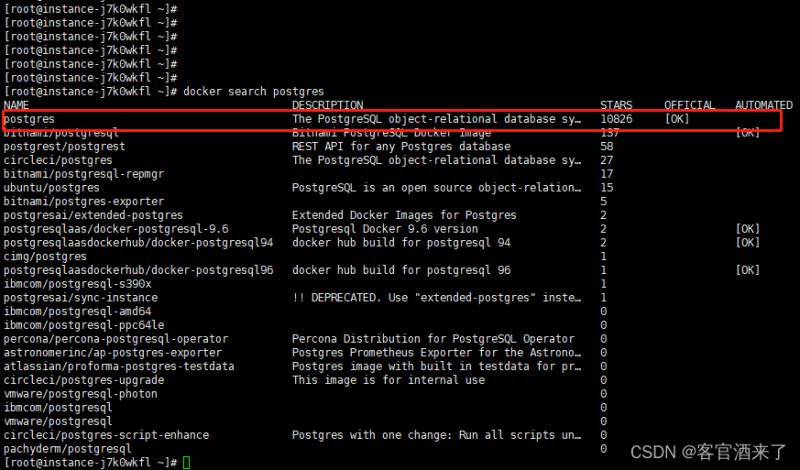This screenshot has width=800, height=470.
Task: Click the 'postgres' image name in first row
Action: 29,119
